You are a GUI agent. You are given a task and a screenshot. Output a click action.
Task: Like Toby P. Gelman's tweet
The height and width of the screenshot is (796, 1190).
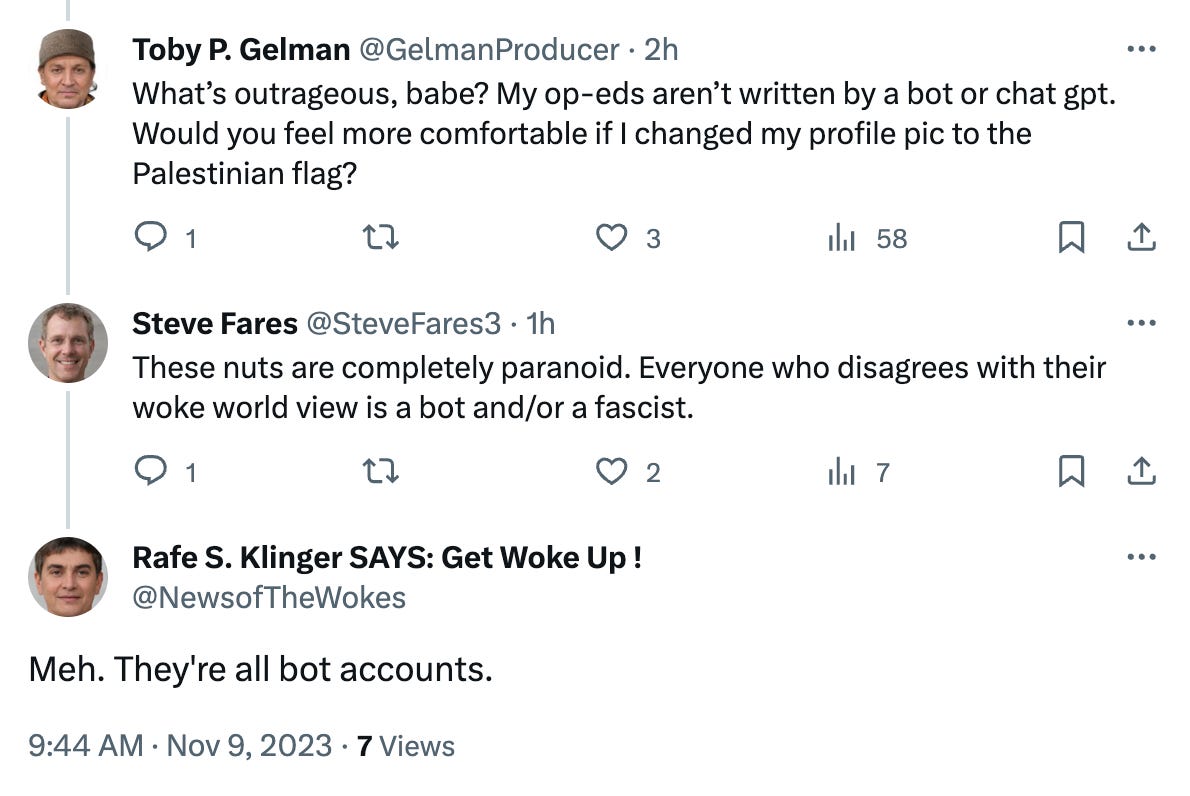611,238
